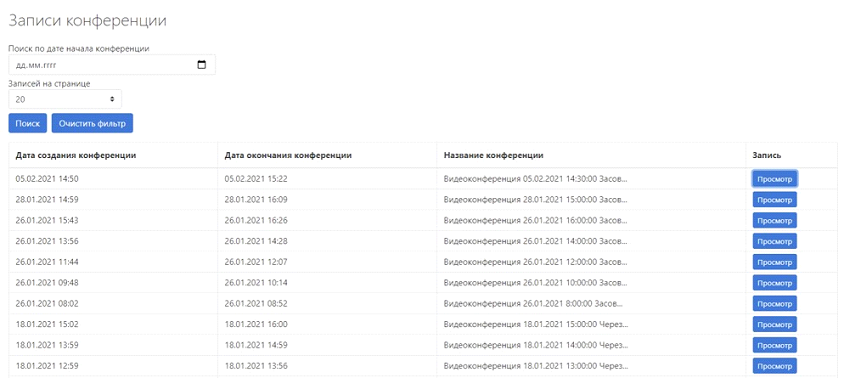
Task: View recording of 26.01.2021 08:02 conference
Action: [775, 304]
